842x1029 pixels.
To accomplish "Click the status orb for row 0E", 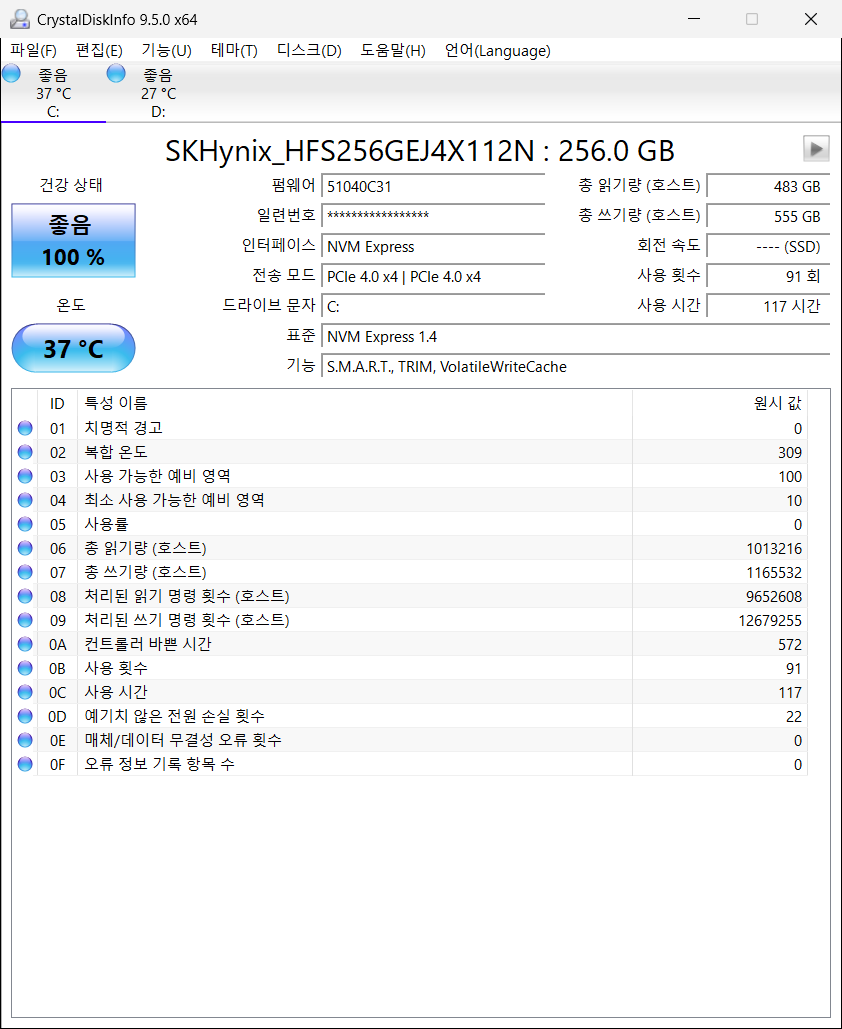I will point(25,740).
